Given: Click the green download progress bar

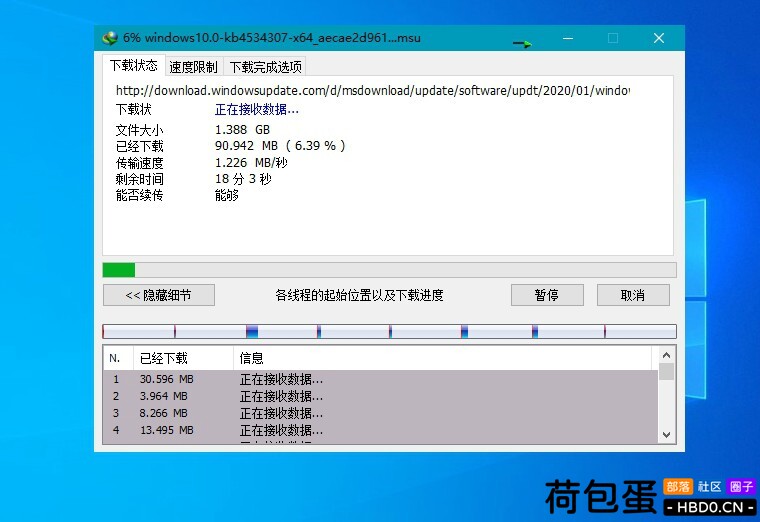Looking at the screenshot, I should [389, 270].
